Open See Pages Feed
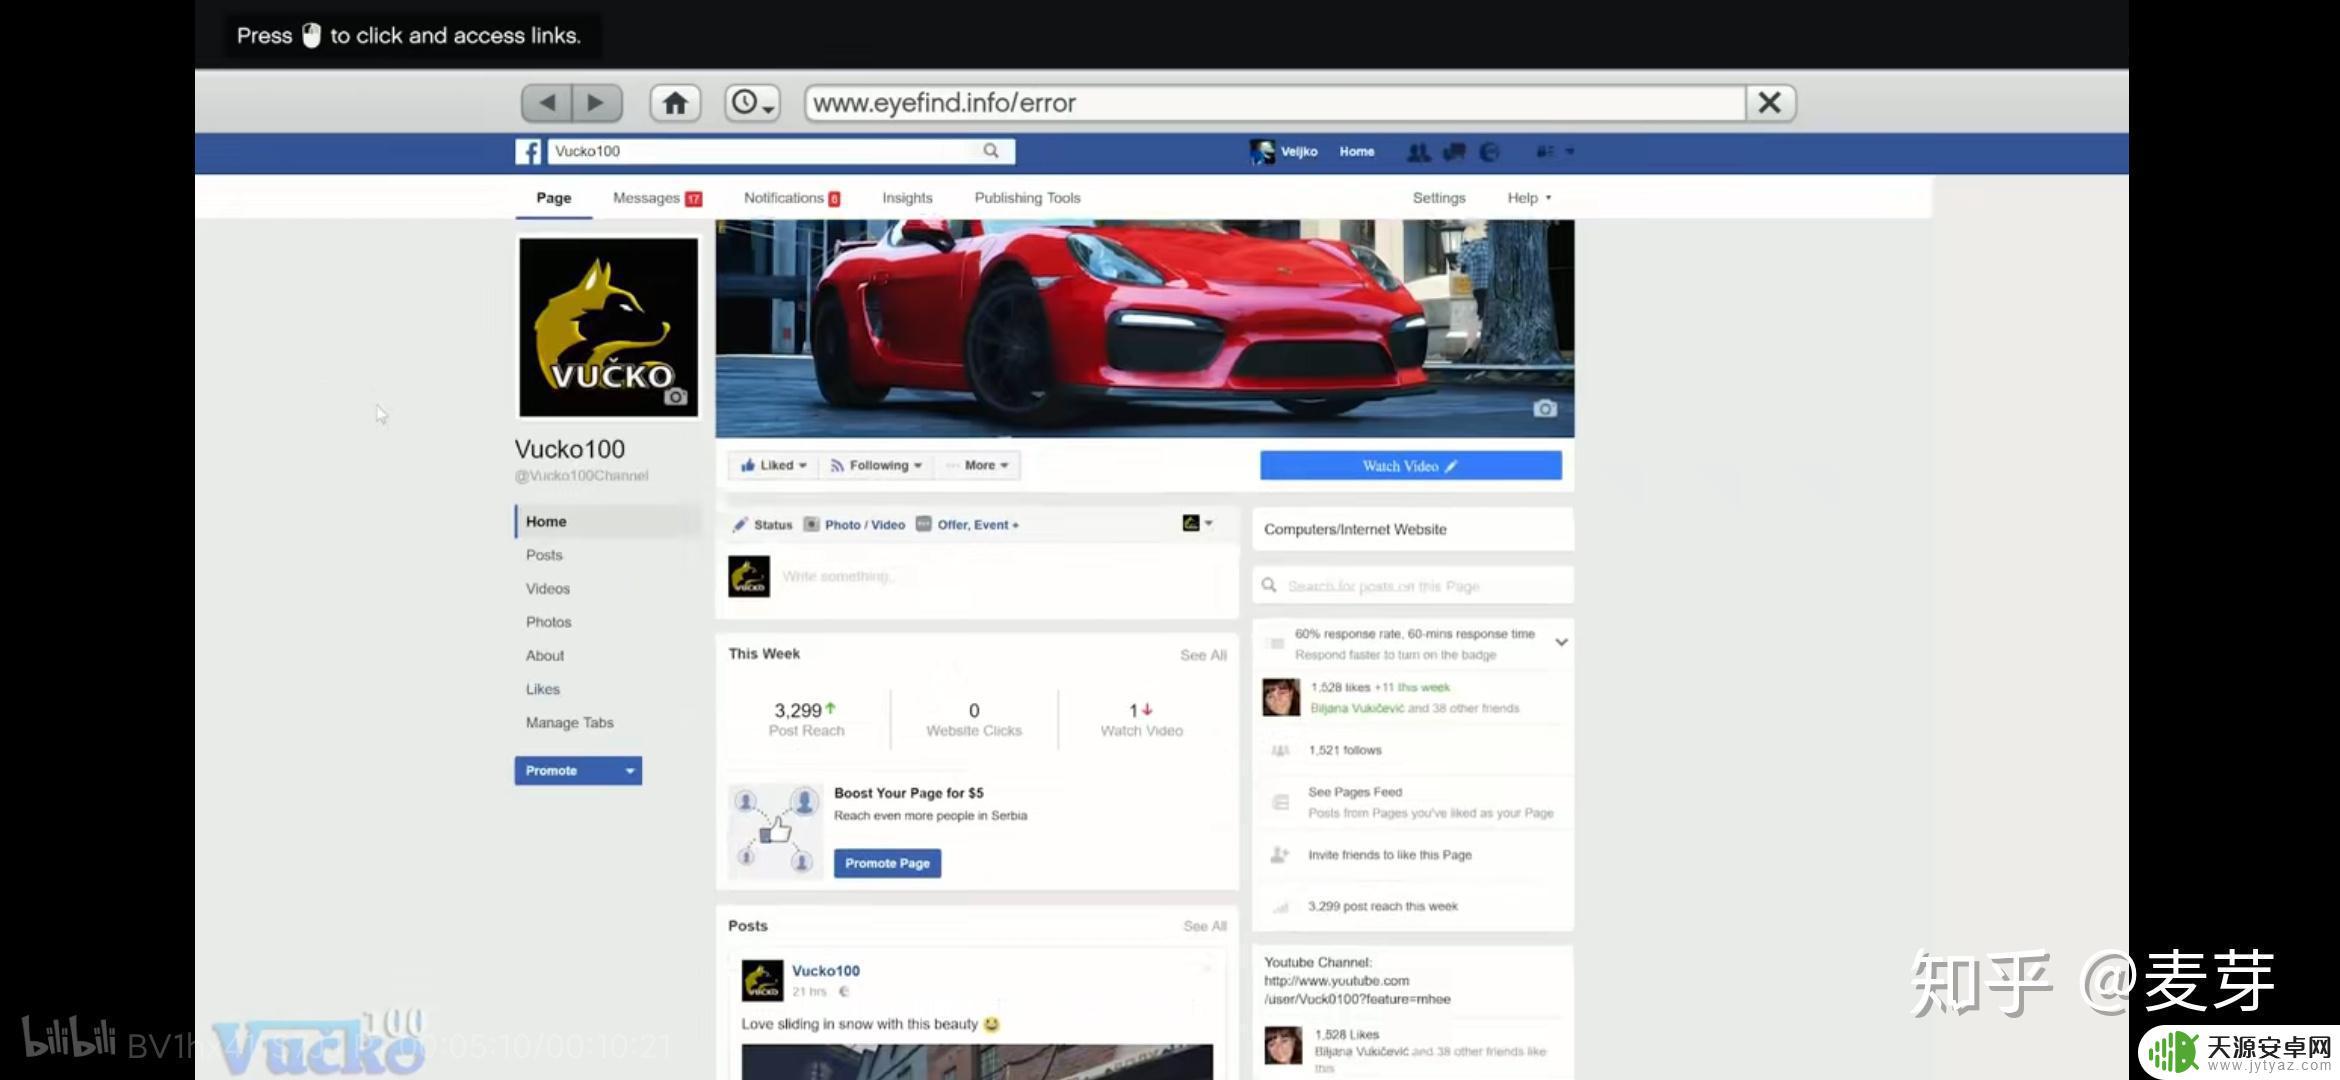 (1355, 792)
